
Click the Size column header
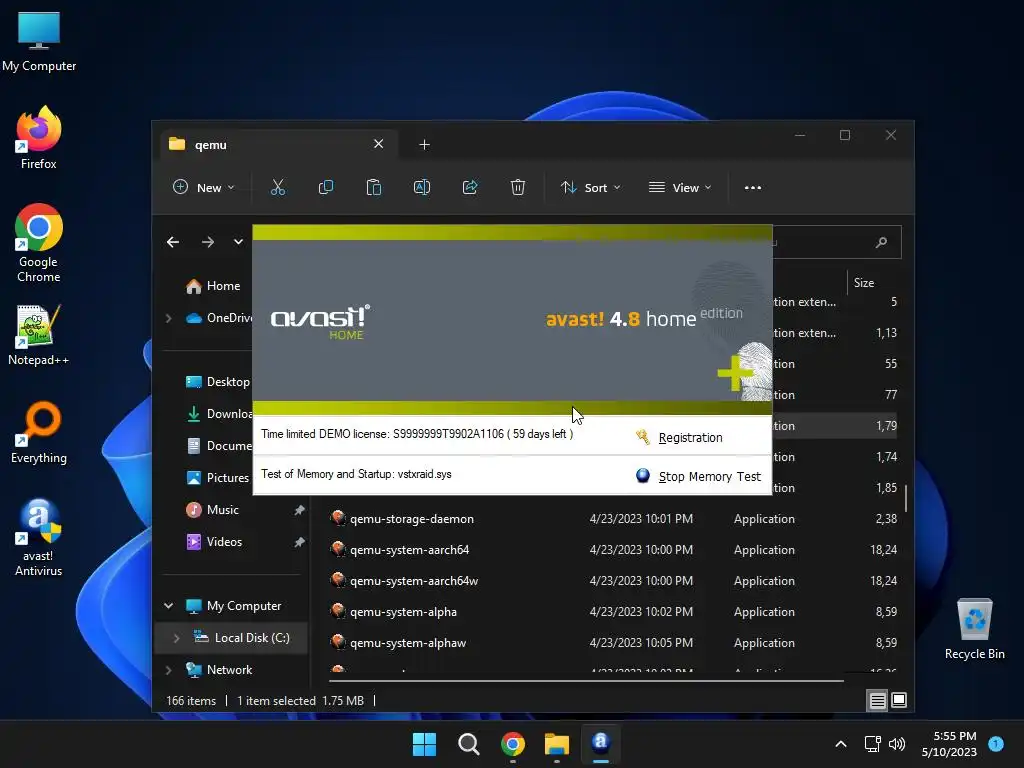point(864,283)
